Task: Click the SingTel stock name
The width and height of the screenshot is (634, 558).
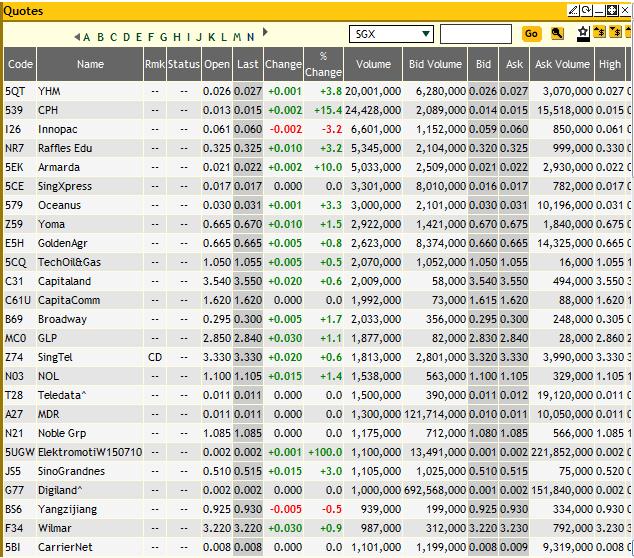Action: (x=55, y=357)
